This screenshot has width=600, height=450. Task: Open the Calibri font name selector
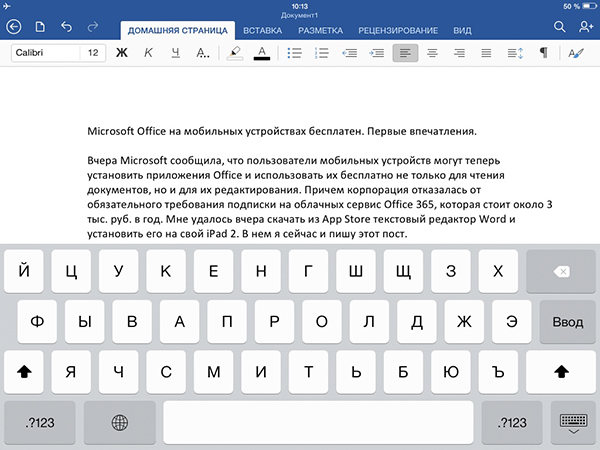click(46, 53)
